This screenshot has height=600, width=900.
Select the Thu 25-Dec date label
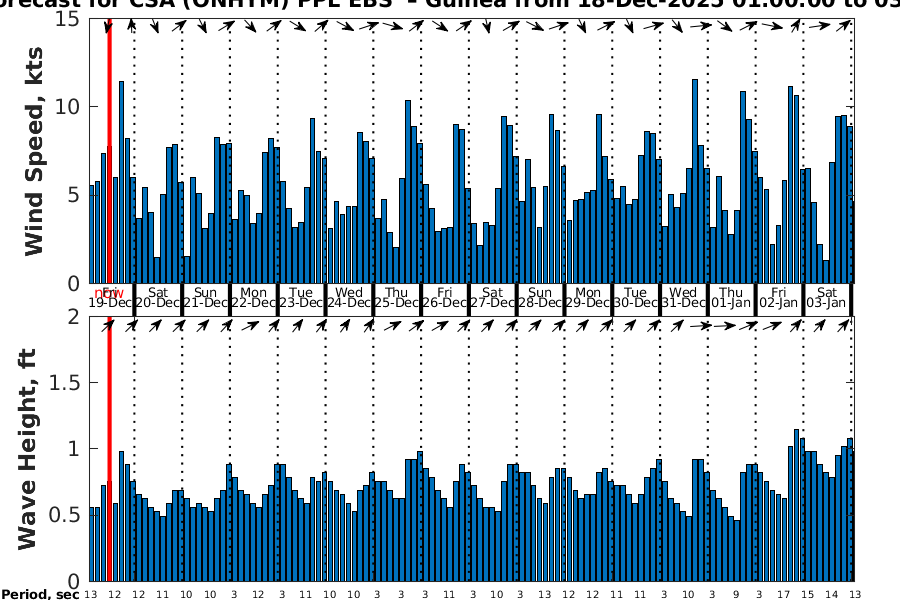point(396,297)
